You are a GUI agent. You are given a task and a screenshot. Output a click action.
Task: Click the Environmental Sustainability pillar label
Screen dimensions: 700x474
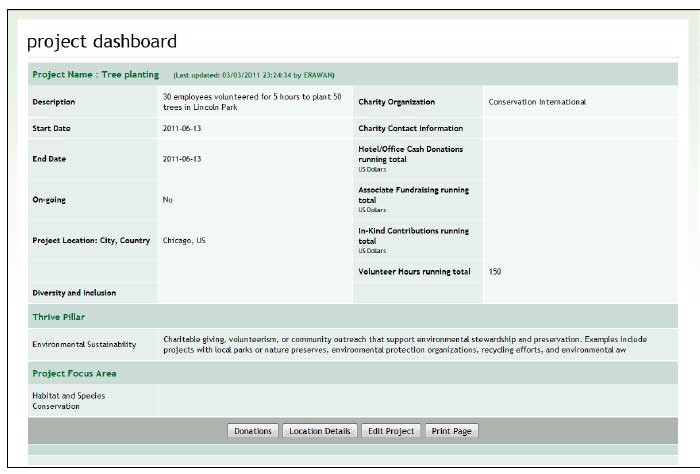pyautogui.click(x=84, y=344)
